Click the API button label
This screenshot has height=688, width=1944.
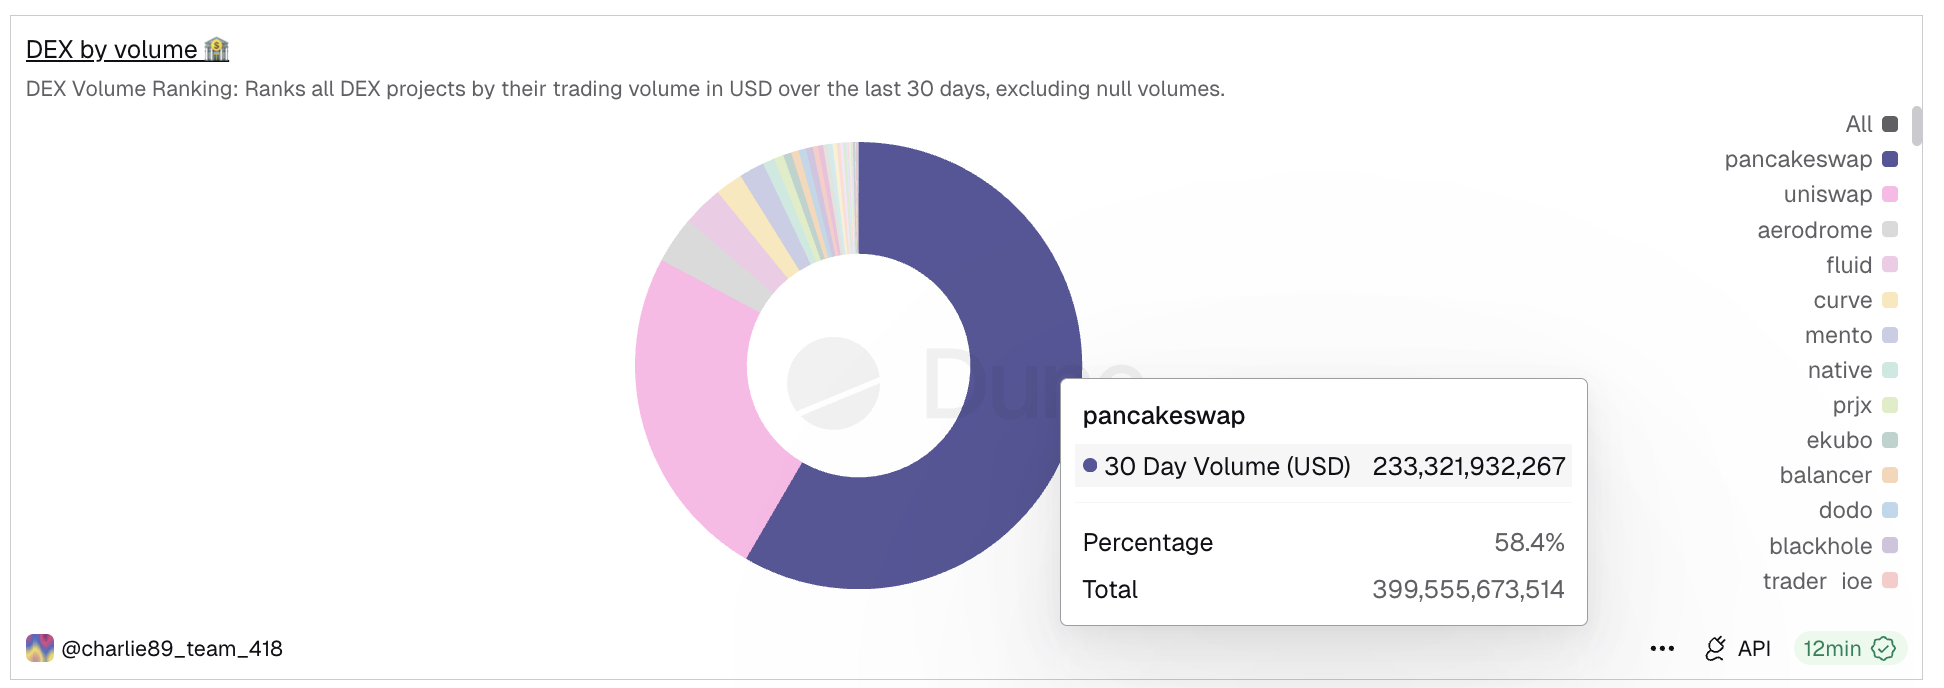[1754, 649]
